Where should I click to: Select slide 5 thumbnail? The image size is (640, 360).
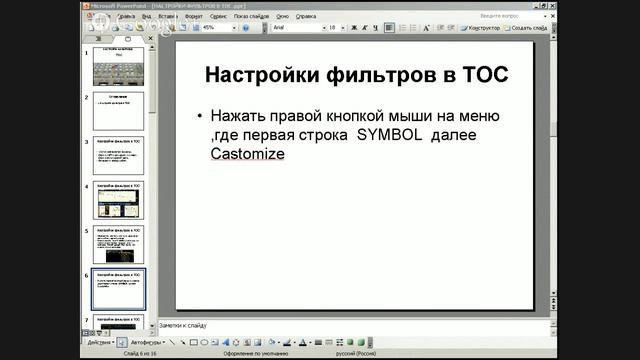118,244
